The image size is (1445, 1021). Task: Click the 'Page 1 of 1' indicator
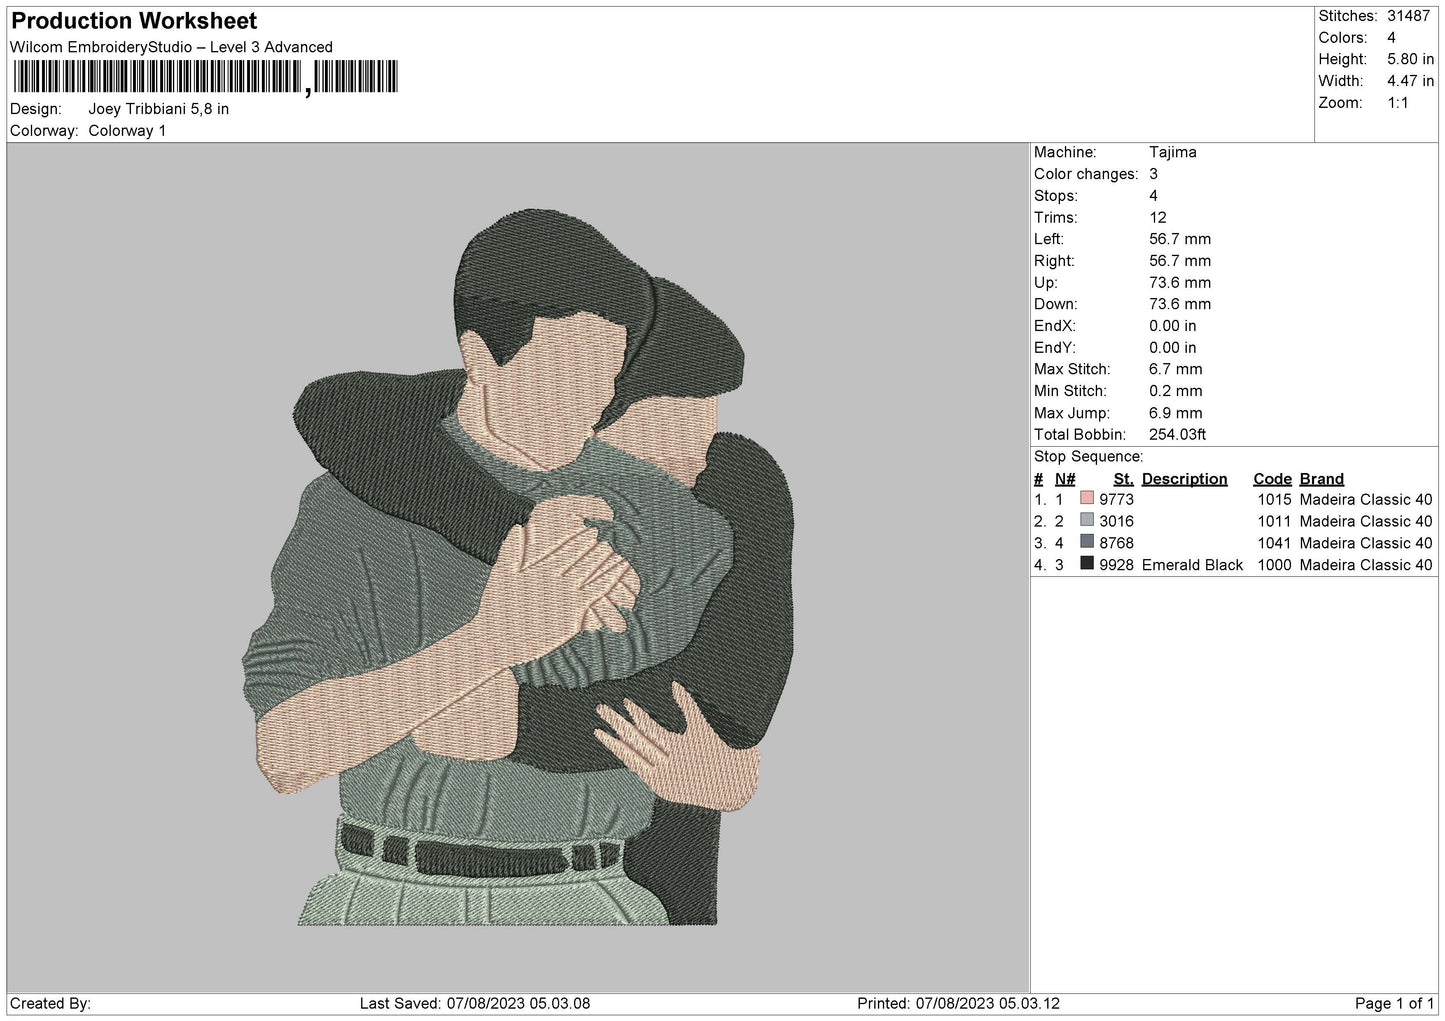pos(1394,1003)
